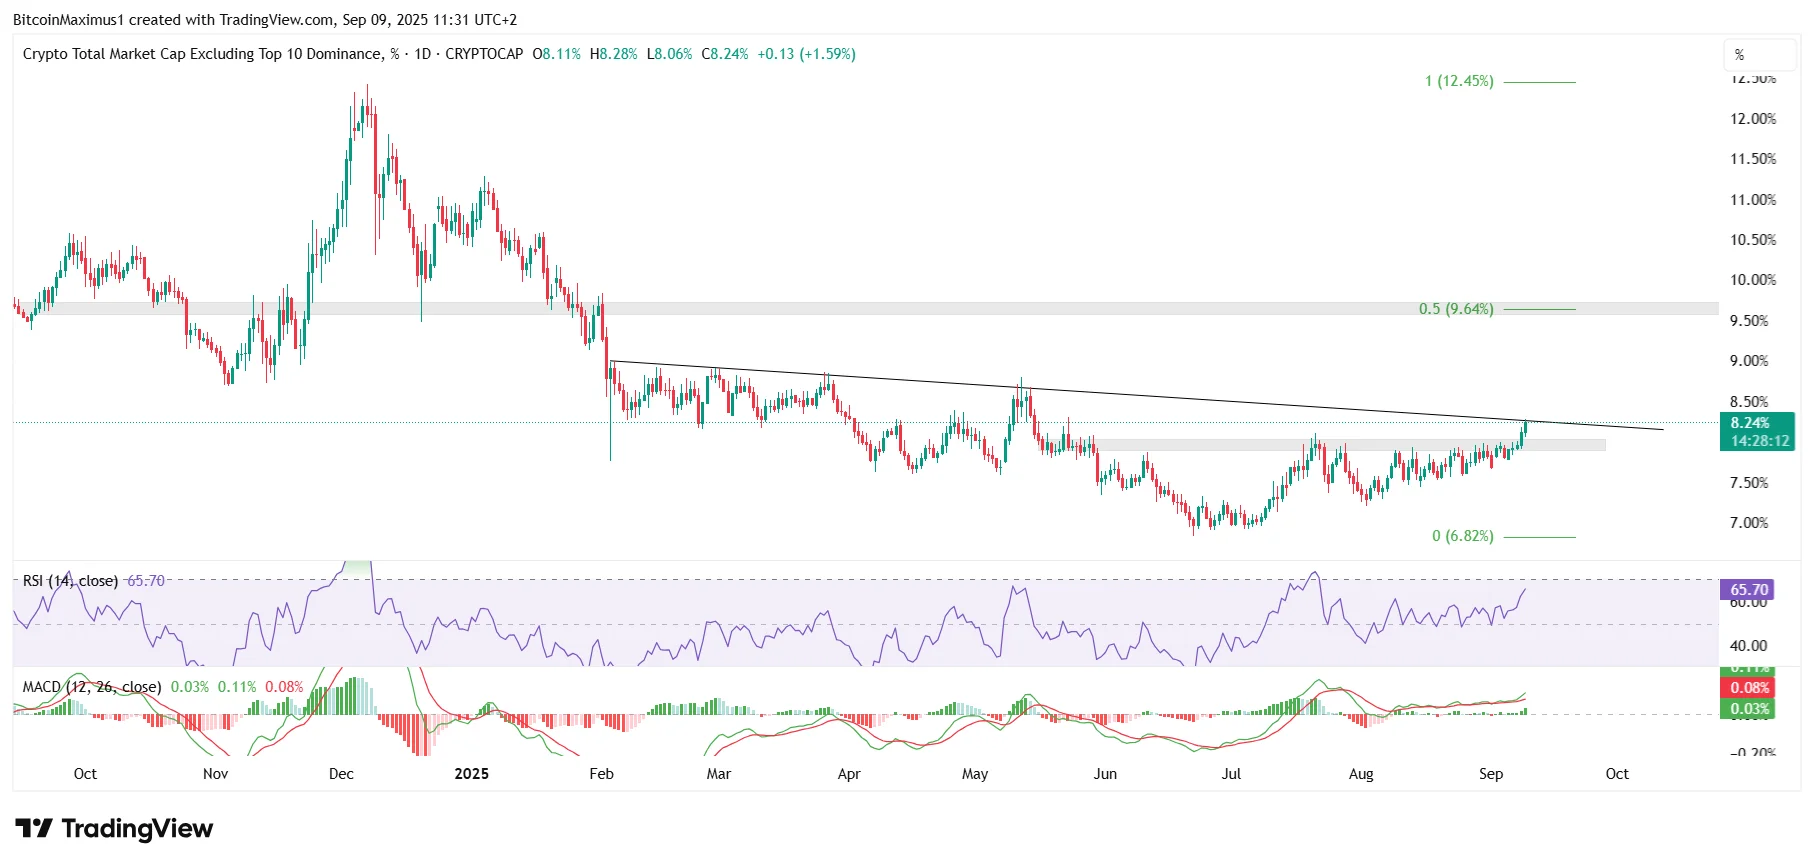Screen dimensions: 1814x866
Task: Click the closing price value C8.24% in header
Action: tap(724, 54)
